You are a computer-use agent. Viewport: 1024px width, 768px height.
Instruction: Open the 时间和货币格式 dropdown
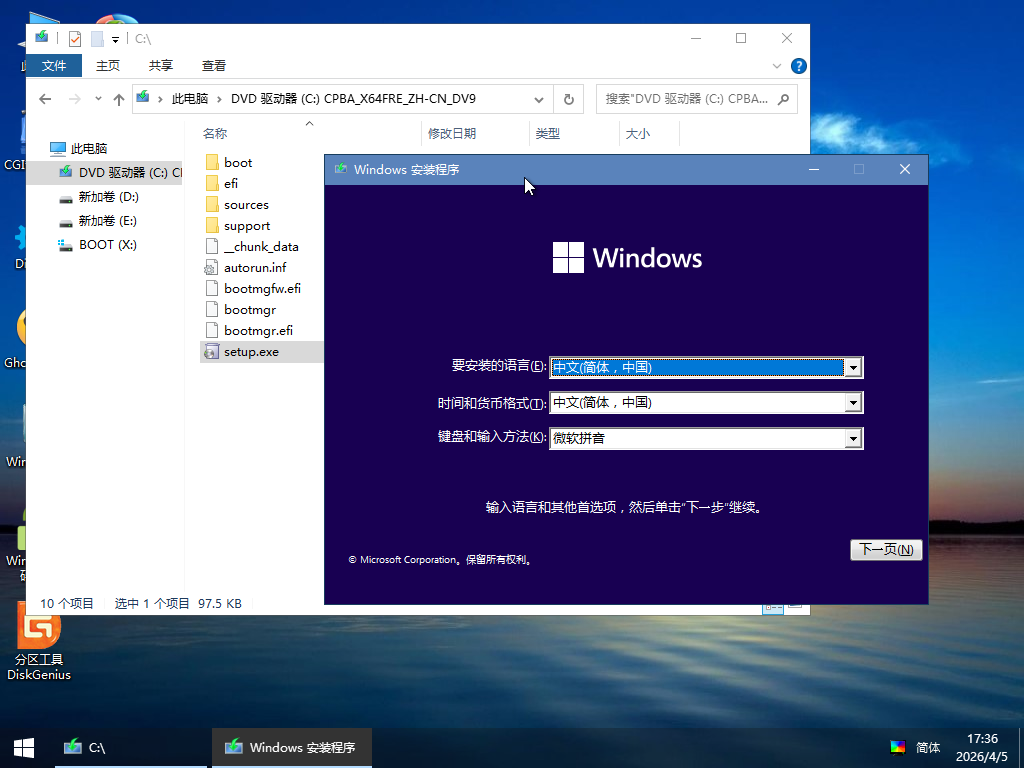pyautogui.click(x=853, y=403)
